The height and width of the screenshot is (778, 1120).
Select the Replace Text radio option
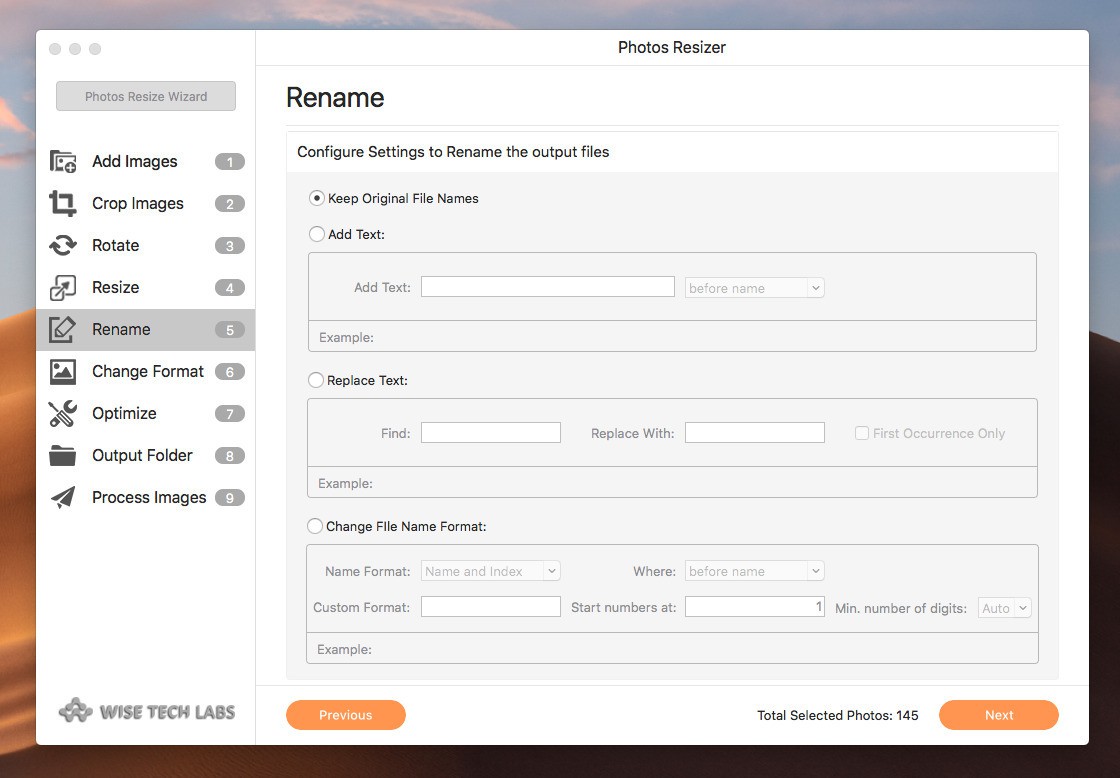coord(316,380)
